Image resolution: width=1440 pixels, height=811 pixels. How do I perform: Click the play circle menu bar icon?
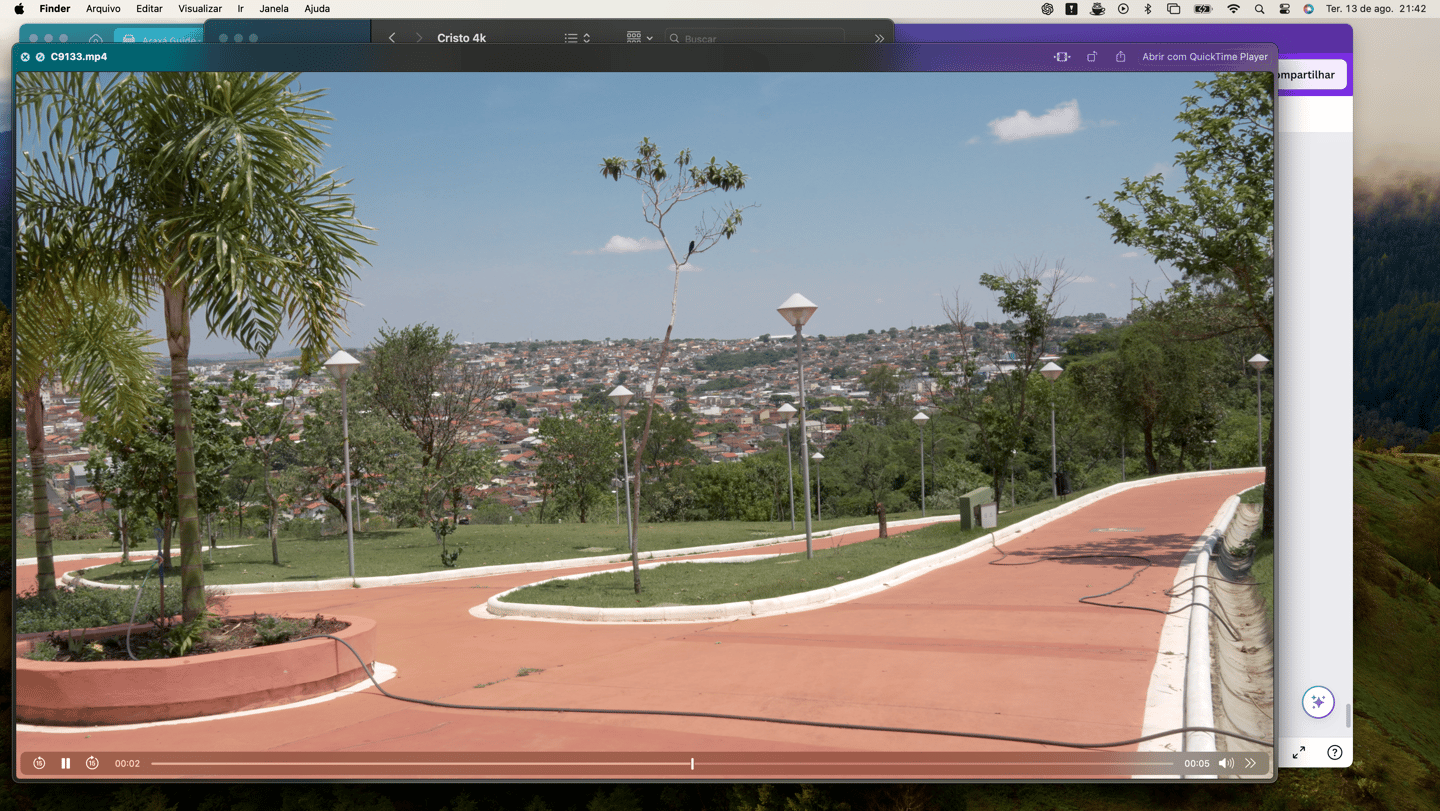pos(1123,9)
